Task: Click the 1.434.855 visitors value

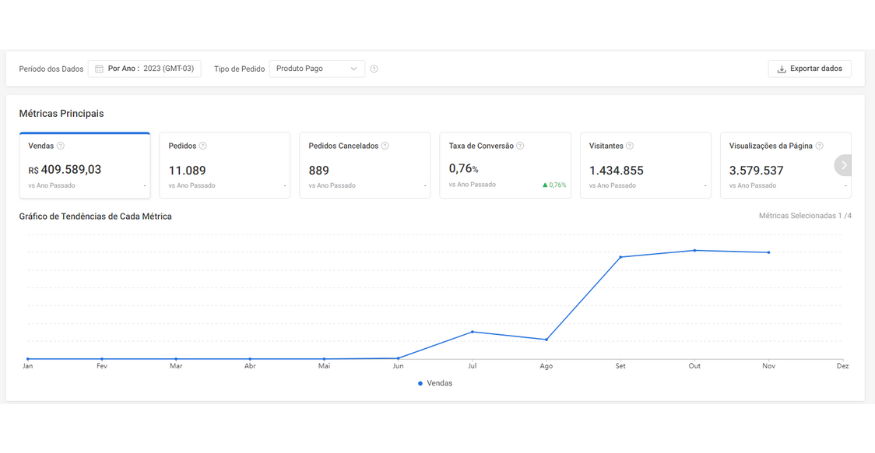Action: 616,171
